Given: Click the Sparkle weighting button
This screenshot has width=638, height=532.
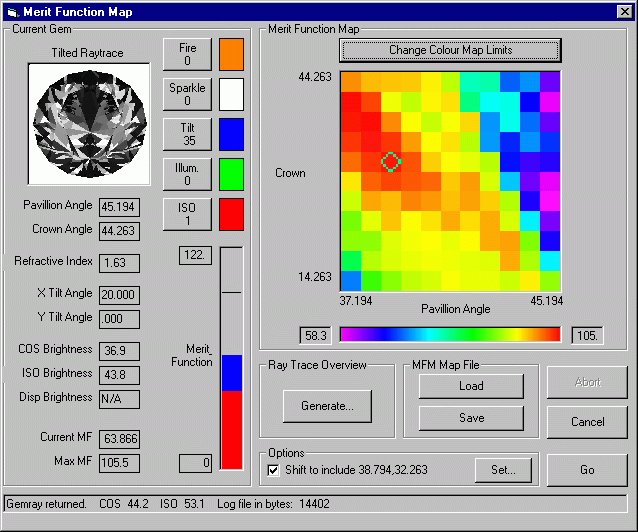Looking at the screenshot, I should [188, 94].
